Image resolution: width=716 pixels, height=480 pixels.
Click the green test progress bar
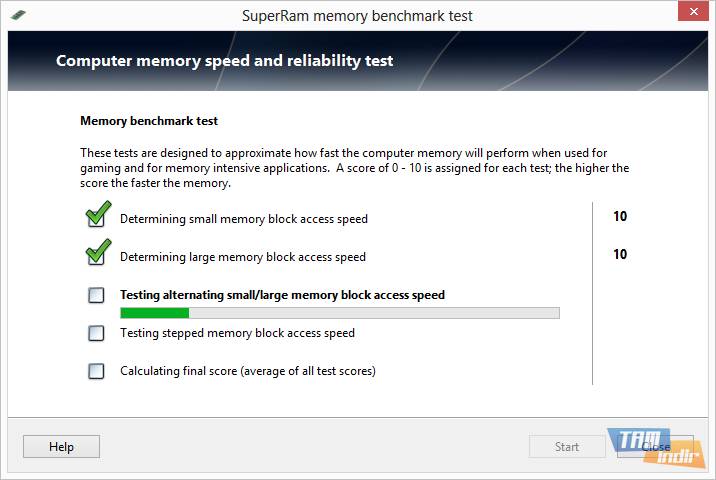coord(339,313)
